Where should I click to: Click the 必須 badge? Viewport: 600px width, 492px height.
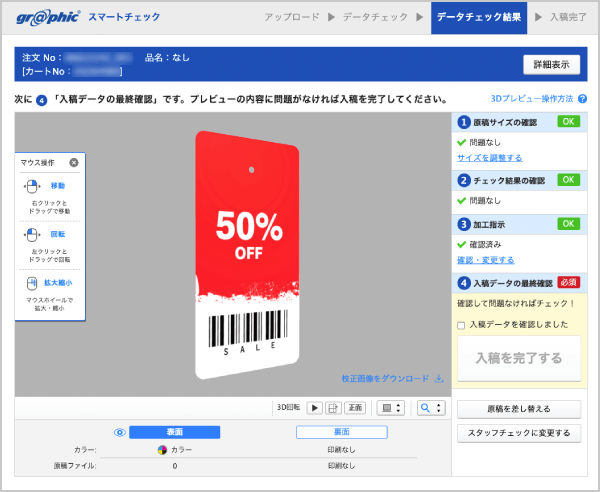[569, 282]
